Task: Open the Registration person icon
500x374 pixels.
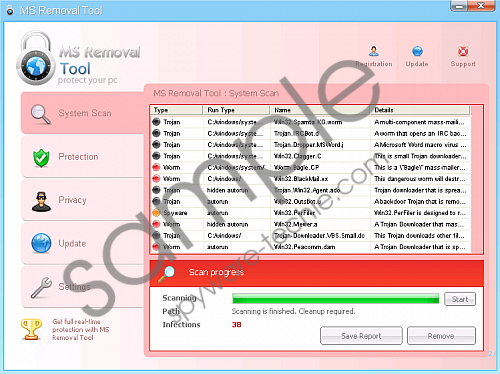Action: point(374,51)
